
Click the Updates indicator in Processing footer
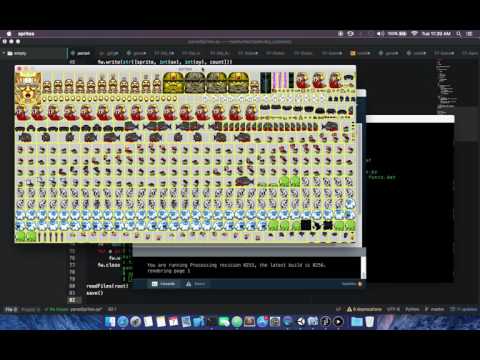pos(352,284)
